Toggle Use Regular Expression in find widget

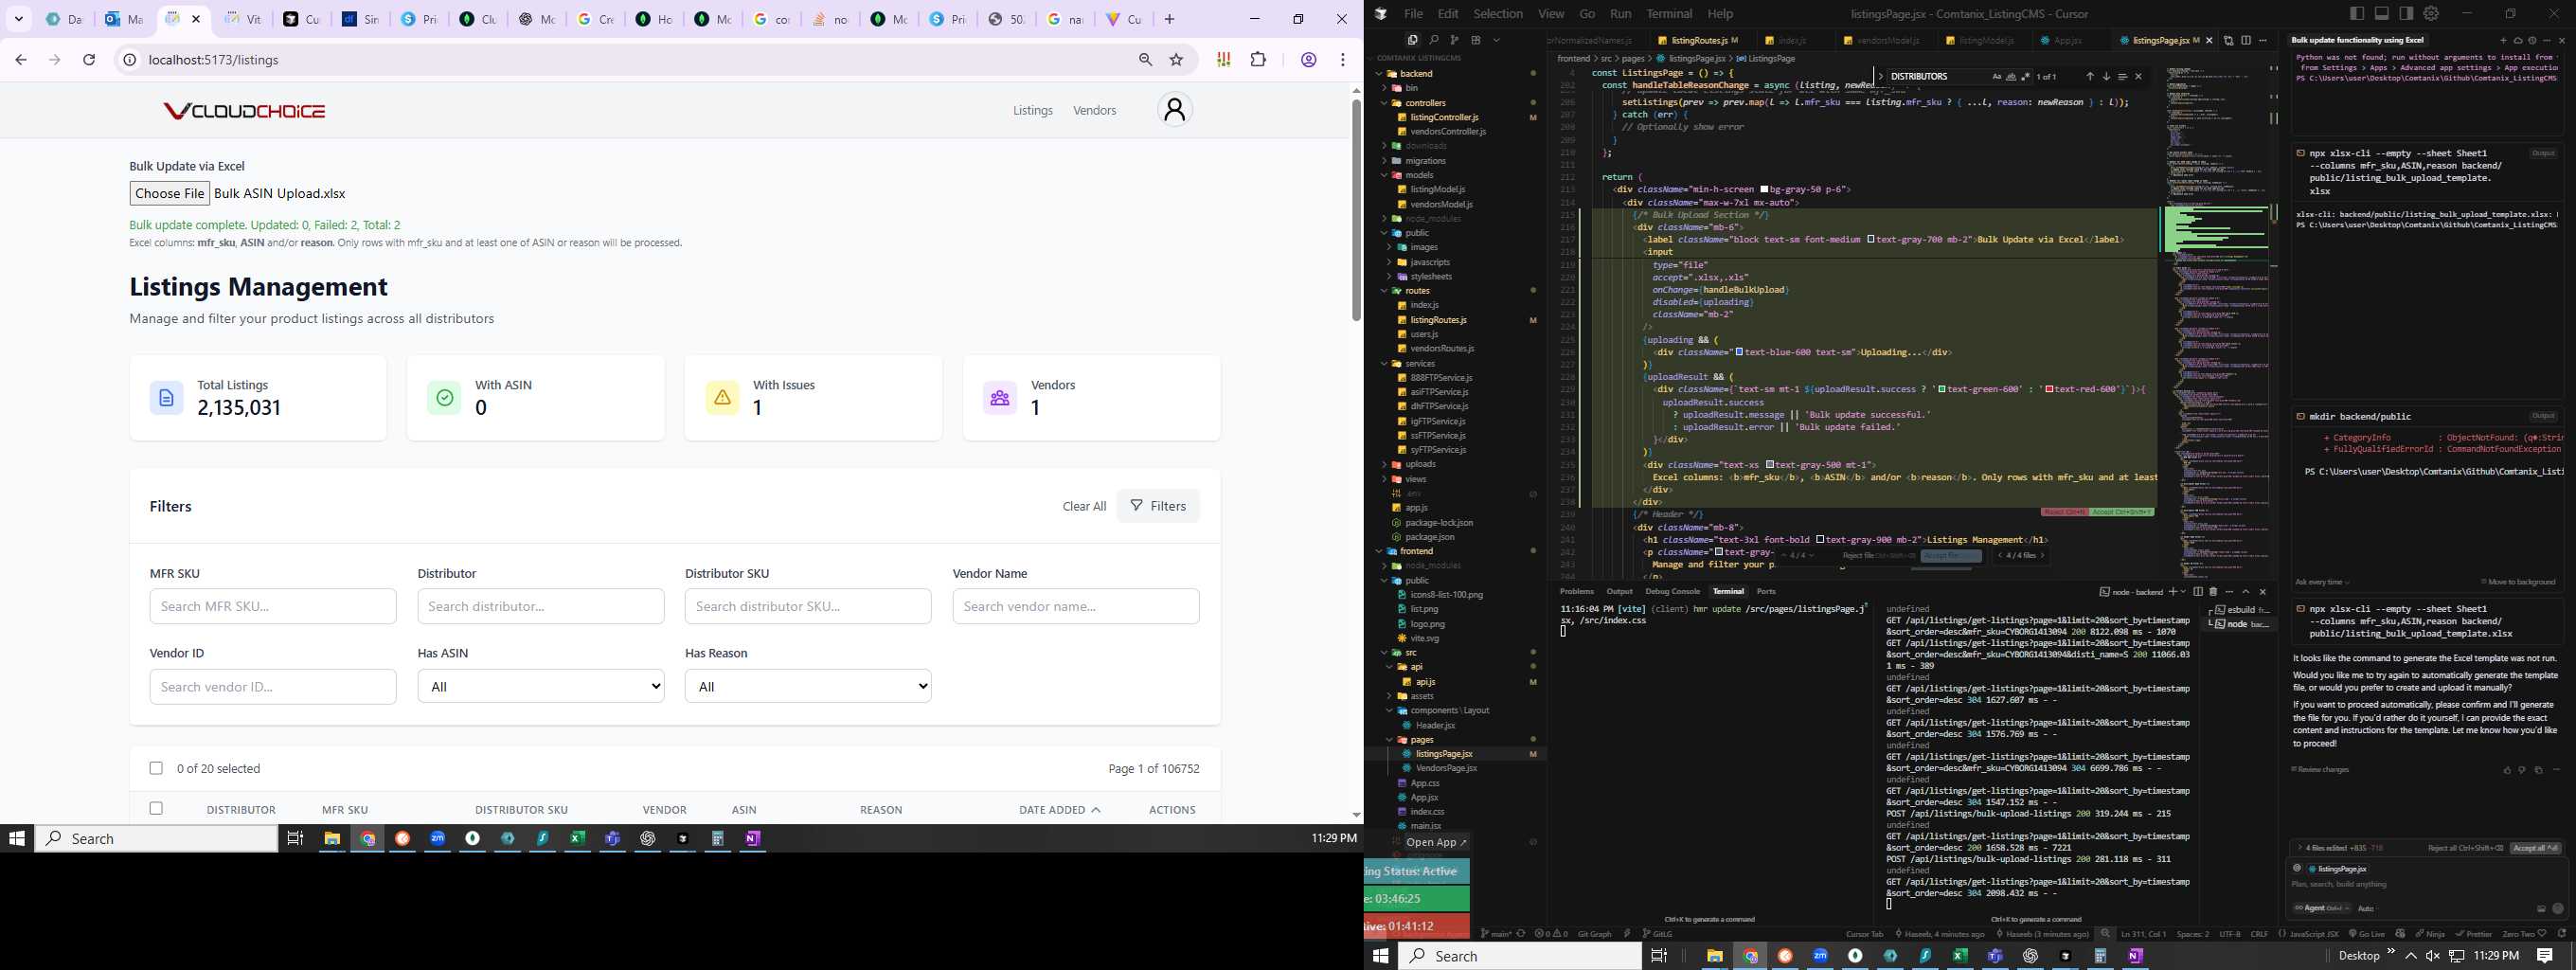click(2025, 76)
